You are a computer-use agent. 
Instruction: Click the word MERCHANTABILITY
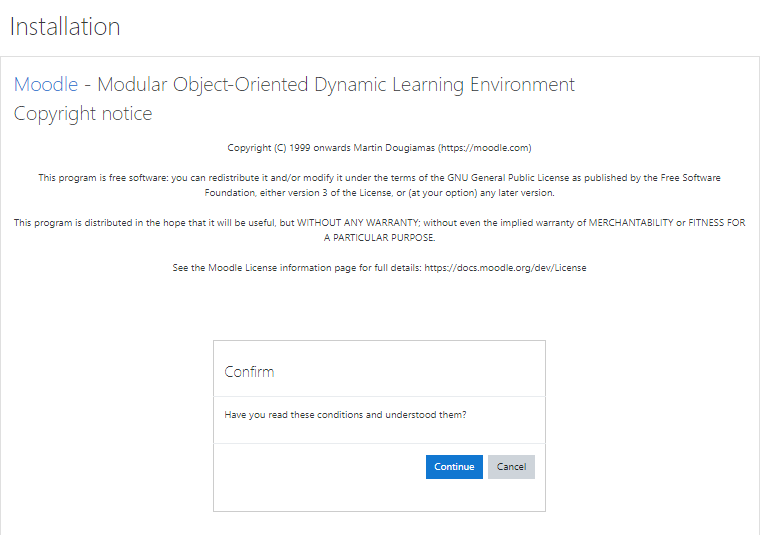tap(631, 223)
